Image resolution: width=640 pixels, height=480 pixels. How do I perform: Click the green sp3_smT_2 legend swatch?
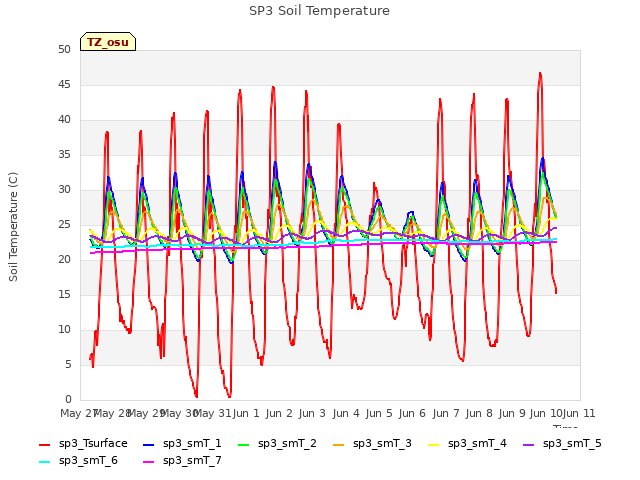244,444
